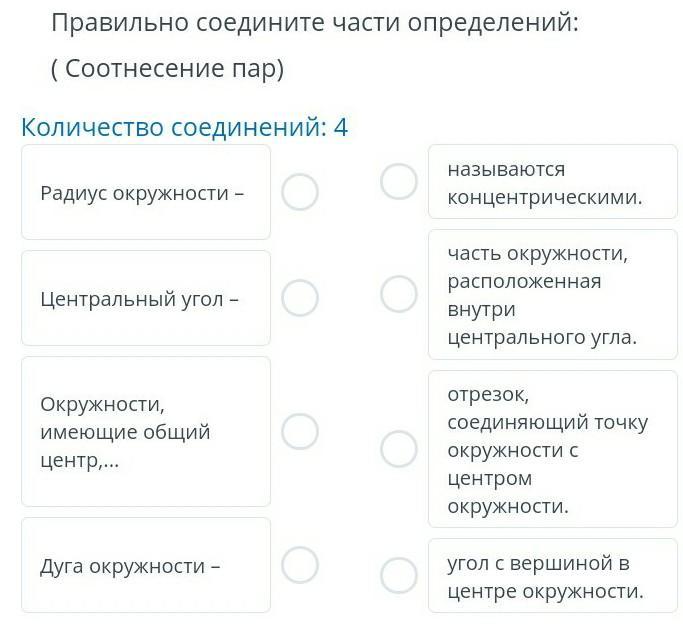This screenshot has height=635, width=683.
Task: Click the Центральный угол card
Action: point(146,298)
